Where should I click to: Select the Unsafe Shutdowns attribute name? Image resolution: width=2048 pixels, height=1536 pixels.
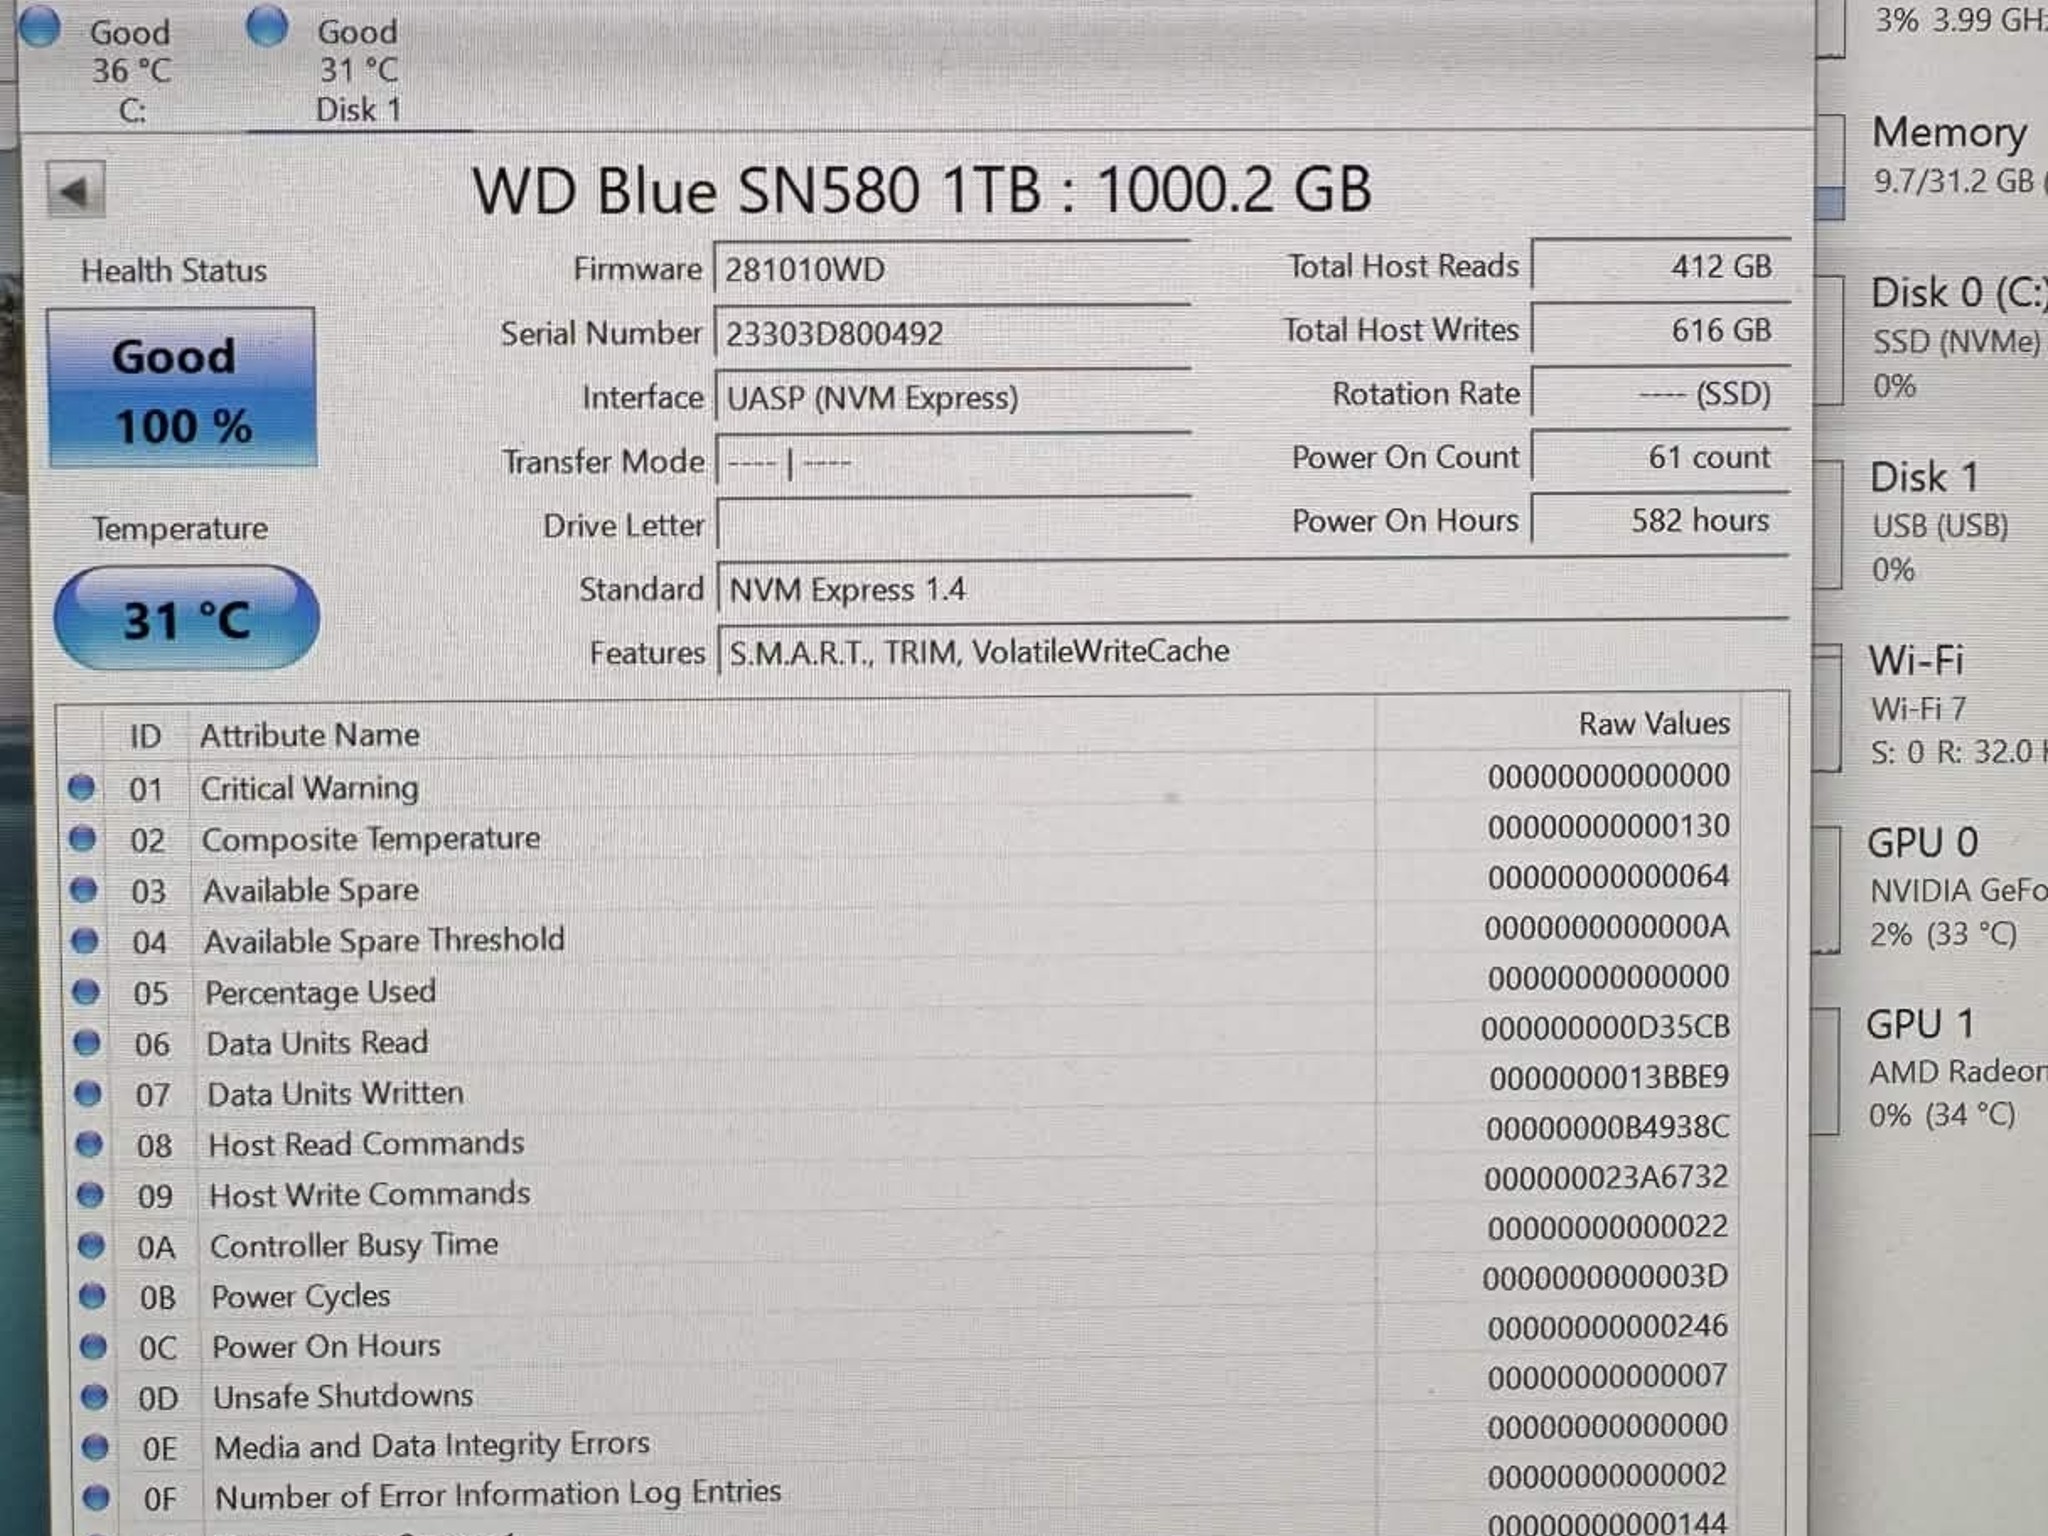pyautogui.click(x=343, y=1396)
